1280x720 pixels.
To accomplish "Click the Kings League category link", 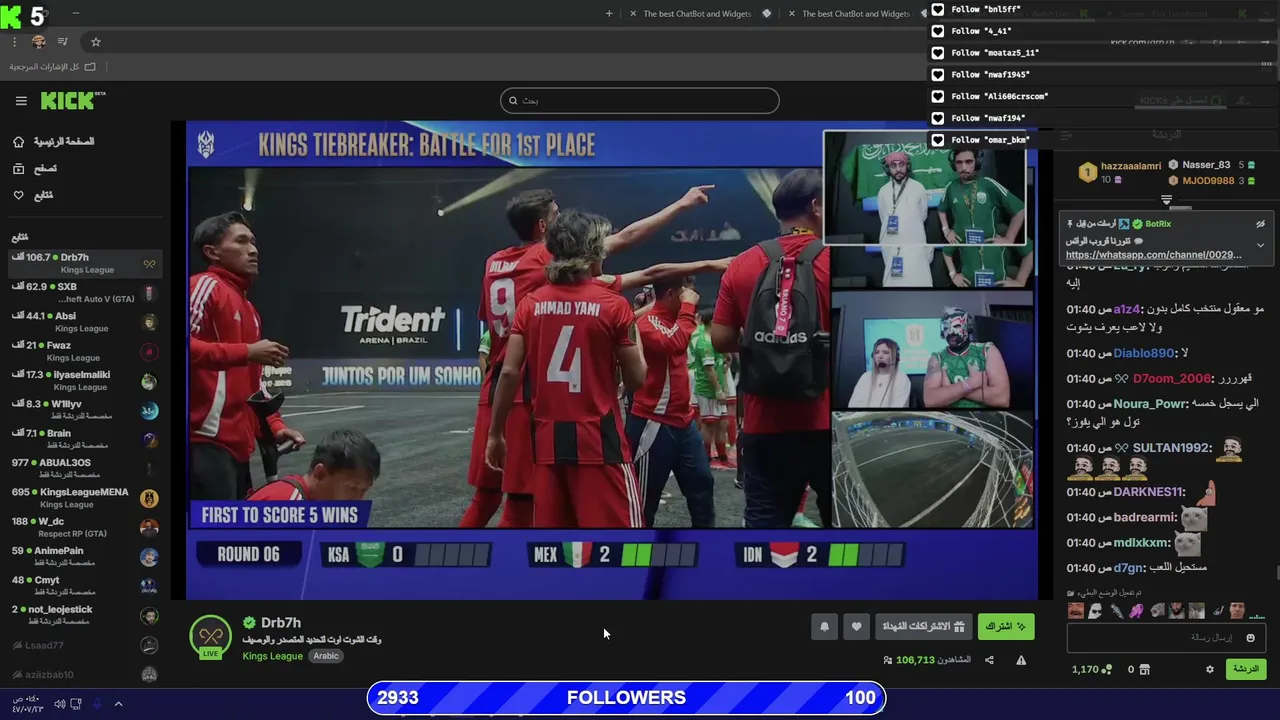I will point(272,656).
